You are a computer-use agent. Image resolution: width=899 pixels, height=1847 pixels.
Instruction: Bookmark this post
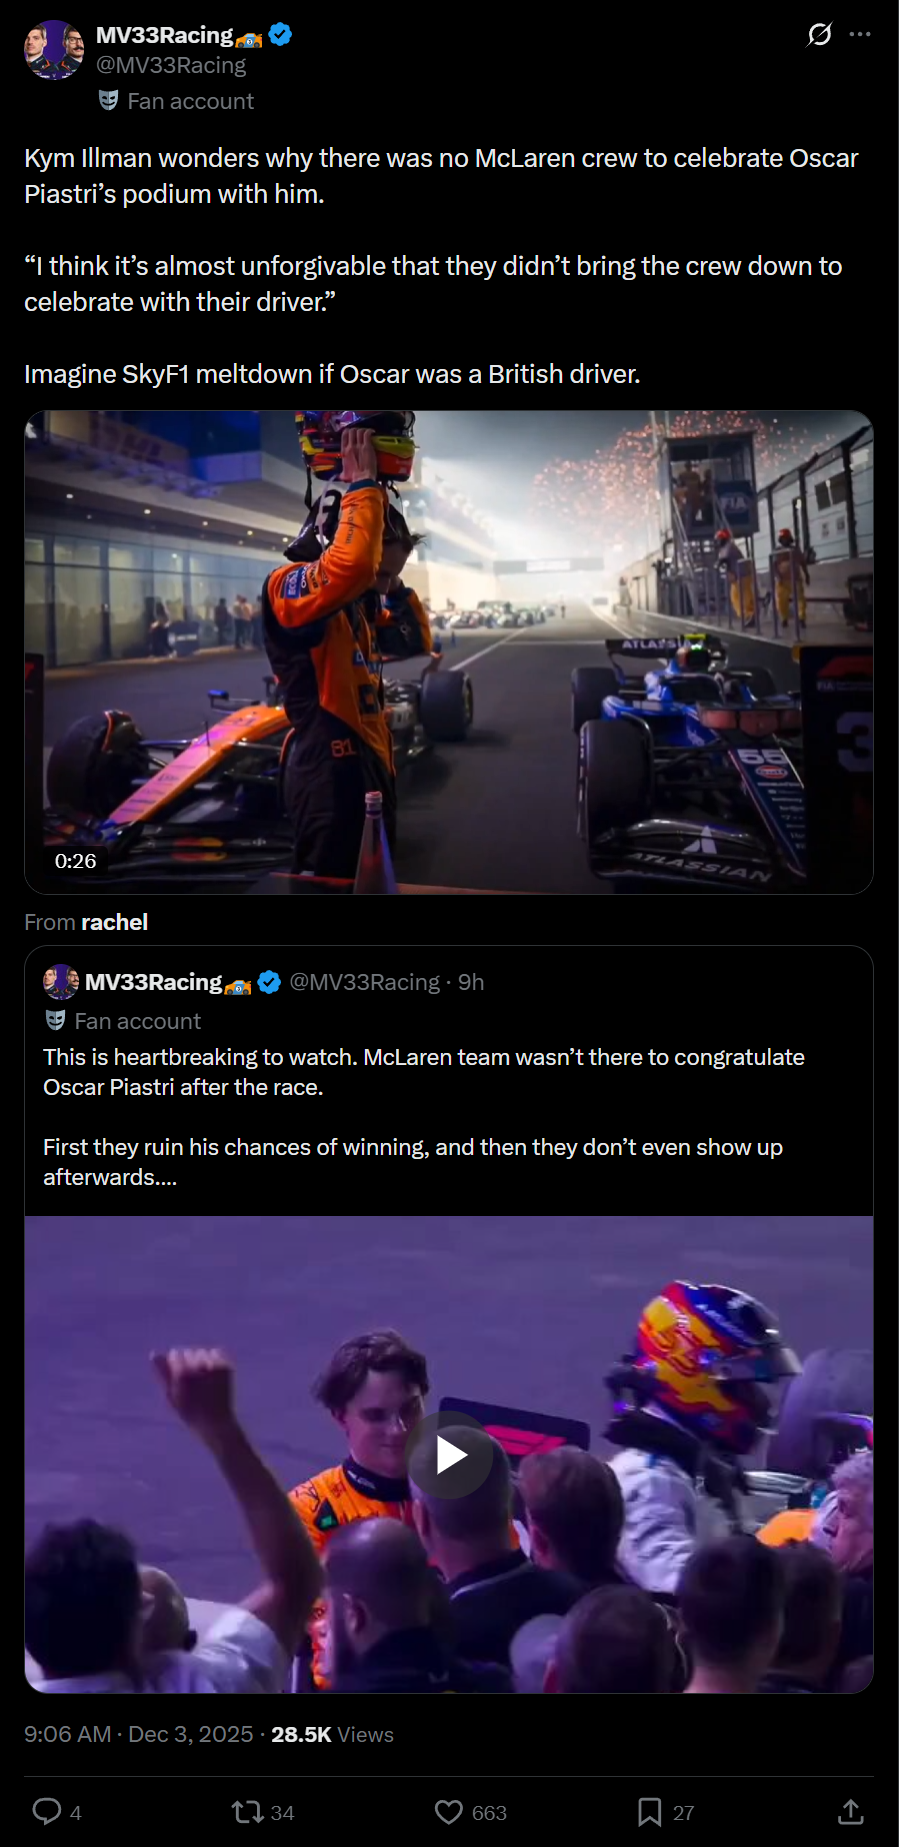point(649,1812)
